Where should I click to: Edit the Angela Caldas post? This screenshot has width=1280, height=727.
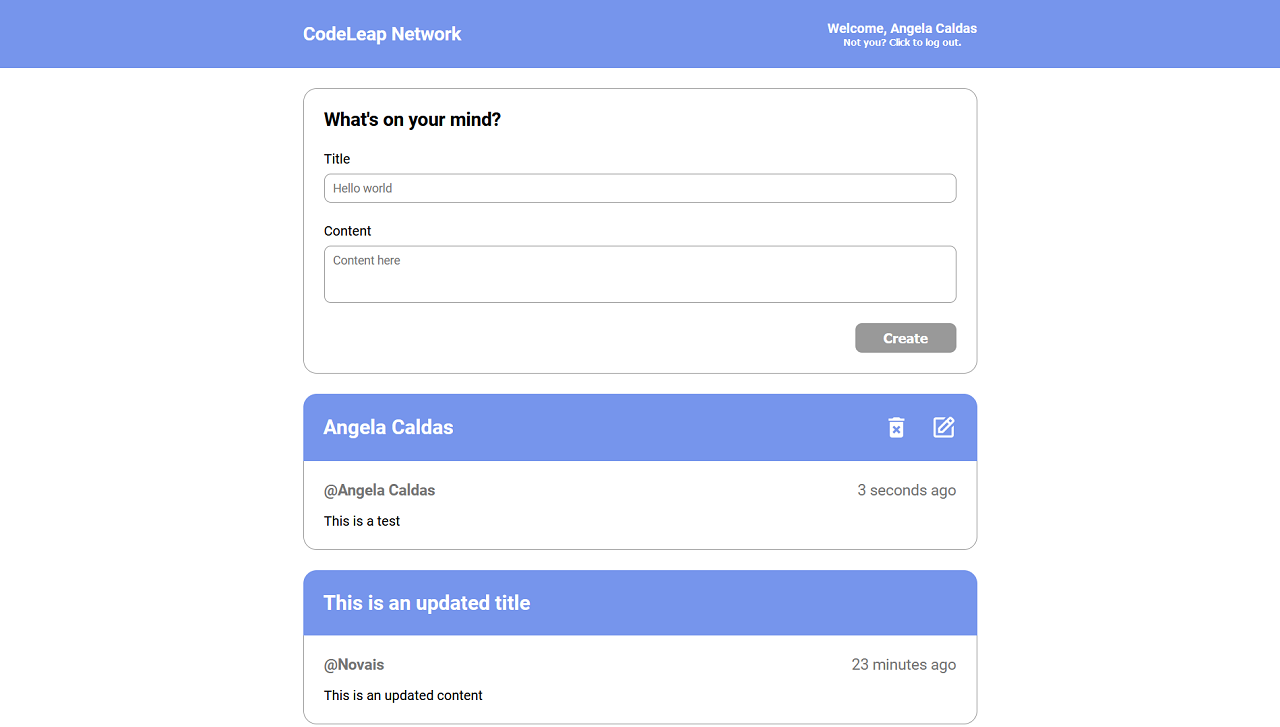coord(944,427)
